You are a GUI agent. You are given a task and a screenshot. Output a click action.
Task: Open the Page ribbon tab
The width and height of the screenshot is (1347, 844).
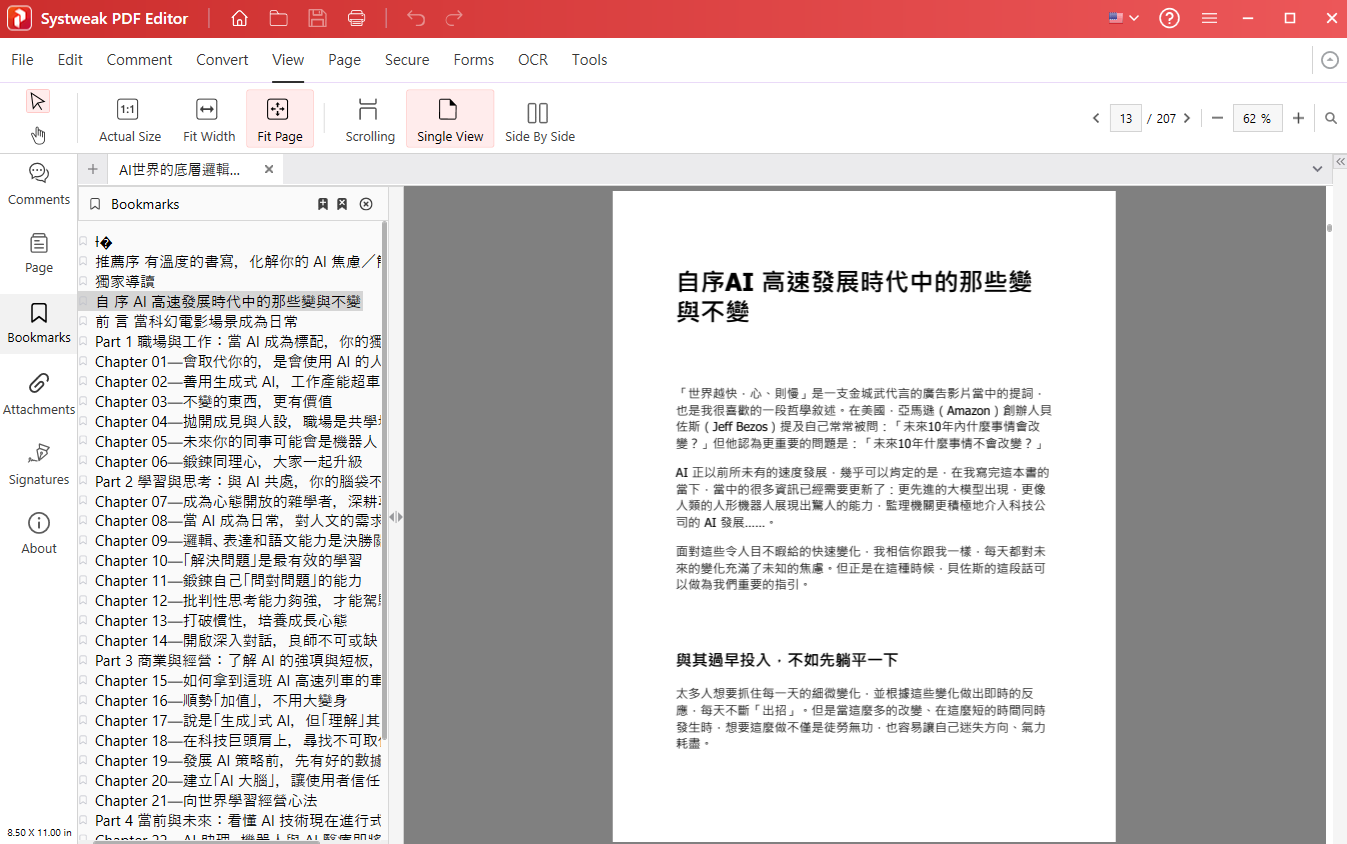(344, 60)
